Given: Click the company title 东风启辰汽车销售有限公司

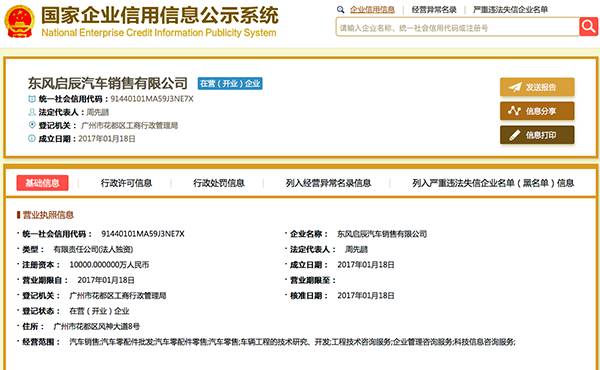Looking at the screenshot, I should (108, 83).
